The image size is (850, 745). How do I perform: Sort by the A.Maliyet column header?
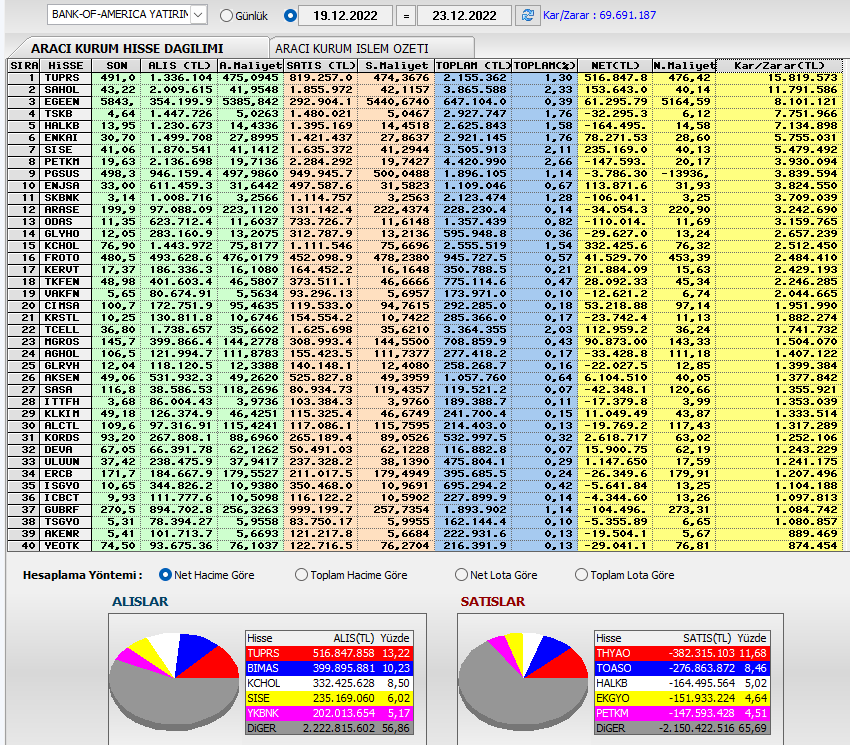(250, 66)
